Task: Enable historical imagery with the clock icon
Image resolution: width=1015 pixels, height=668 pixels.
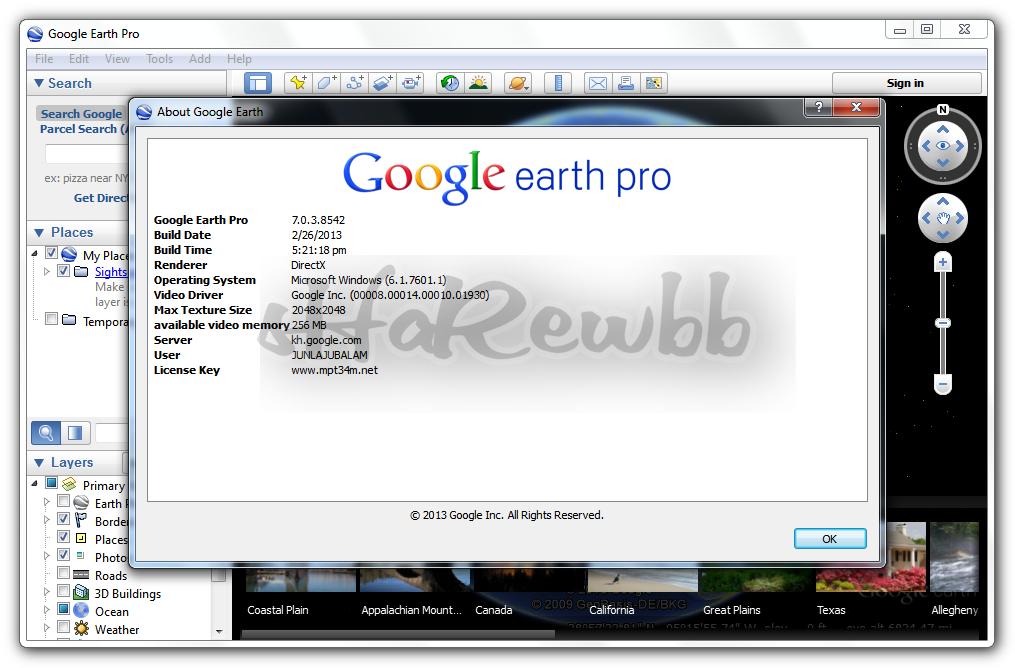Action: click(x=450, y=83)
